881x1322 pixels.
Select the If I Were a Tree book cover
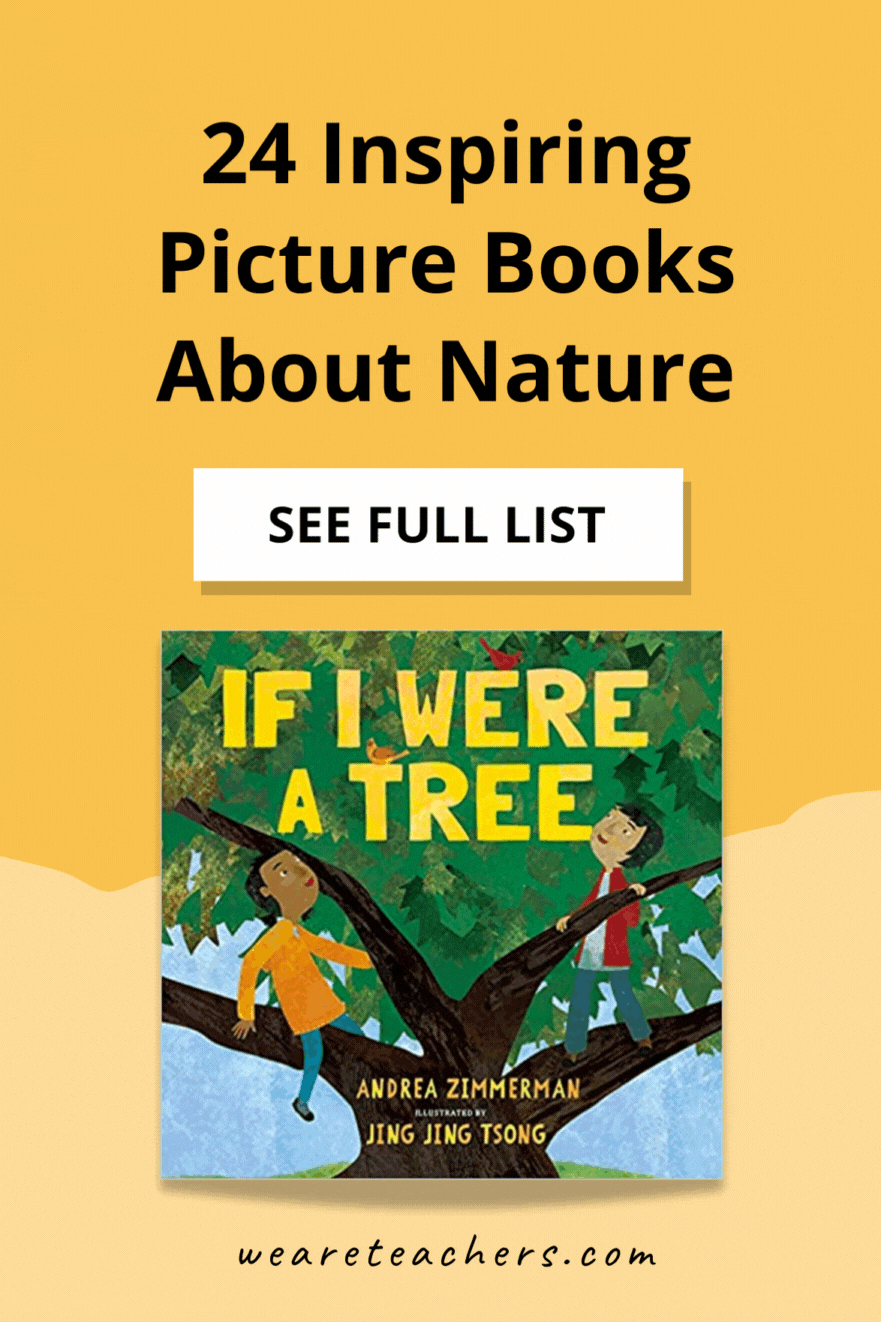441,904
